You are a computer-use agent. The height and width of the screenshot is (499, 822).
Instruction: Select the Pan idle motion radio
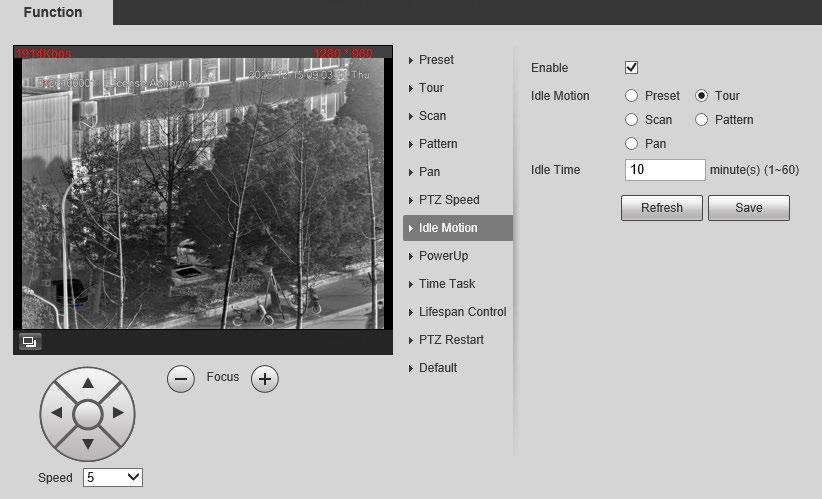(631, 144)
